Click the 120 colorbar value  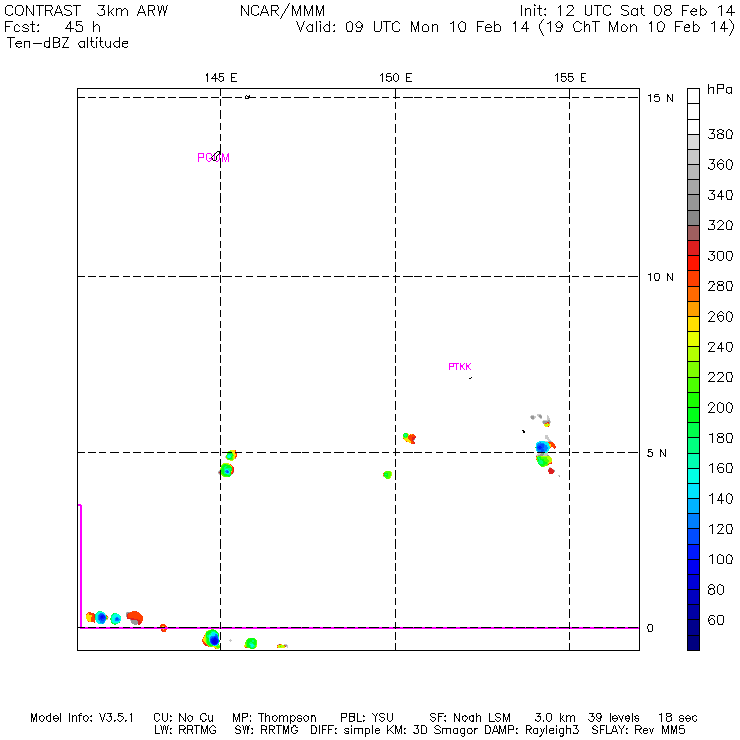(x=720, y=529)
